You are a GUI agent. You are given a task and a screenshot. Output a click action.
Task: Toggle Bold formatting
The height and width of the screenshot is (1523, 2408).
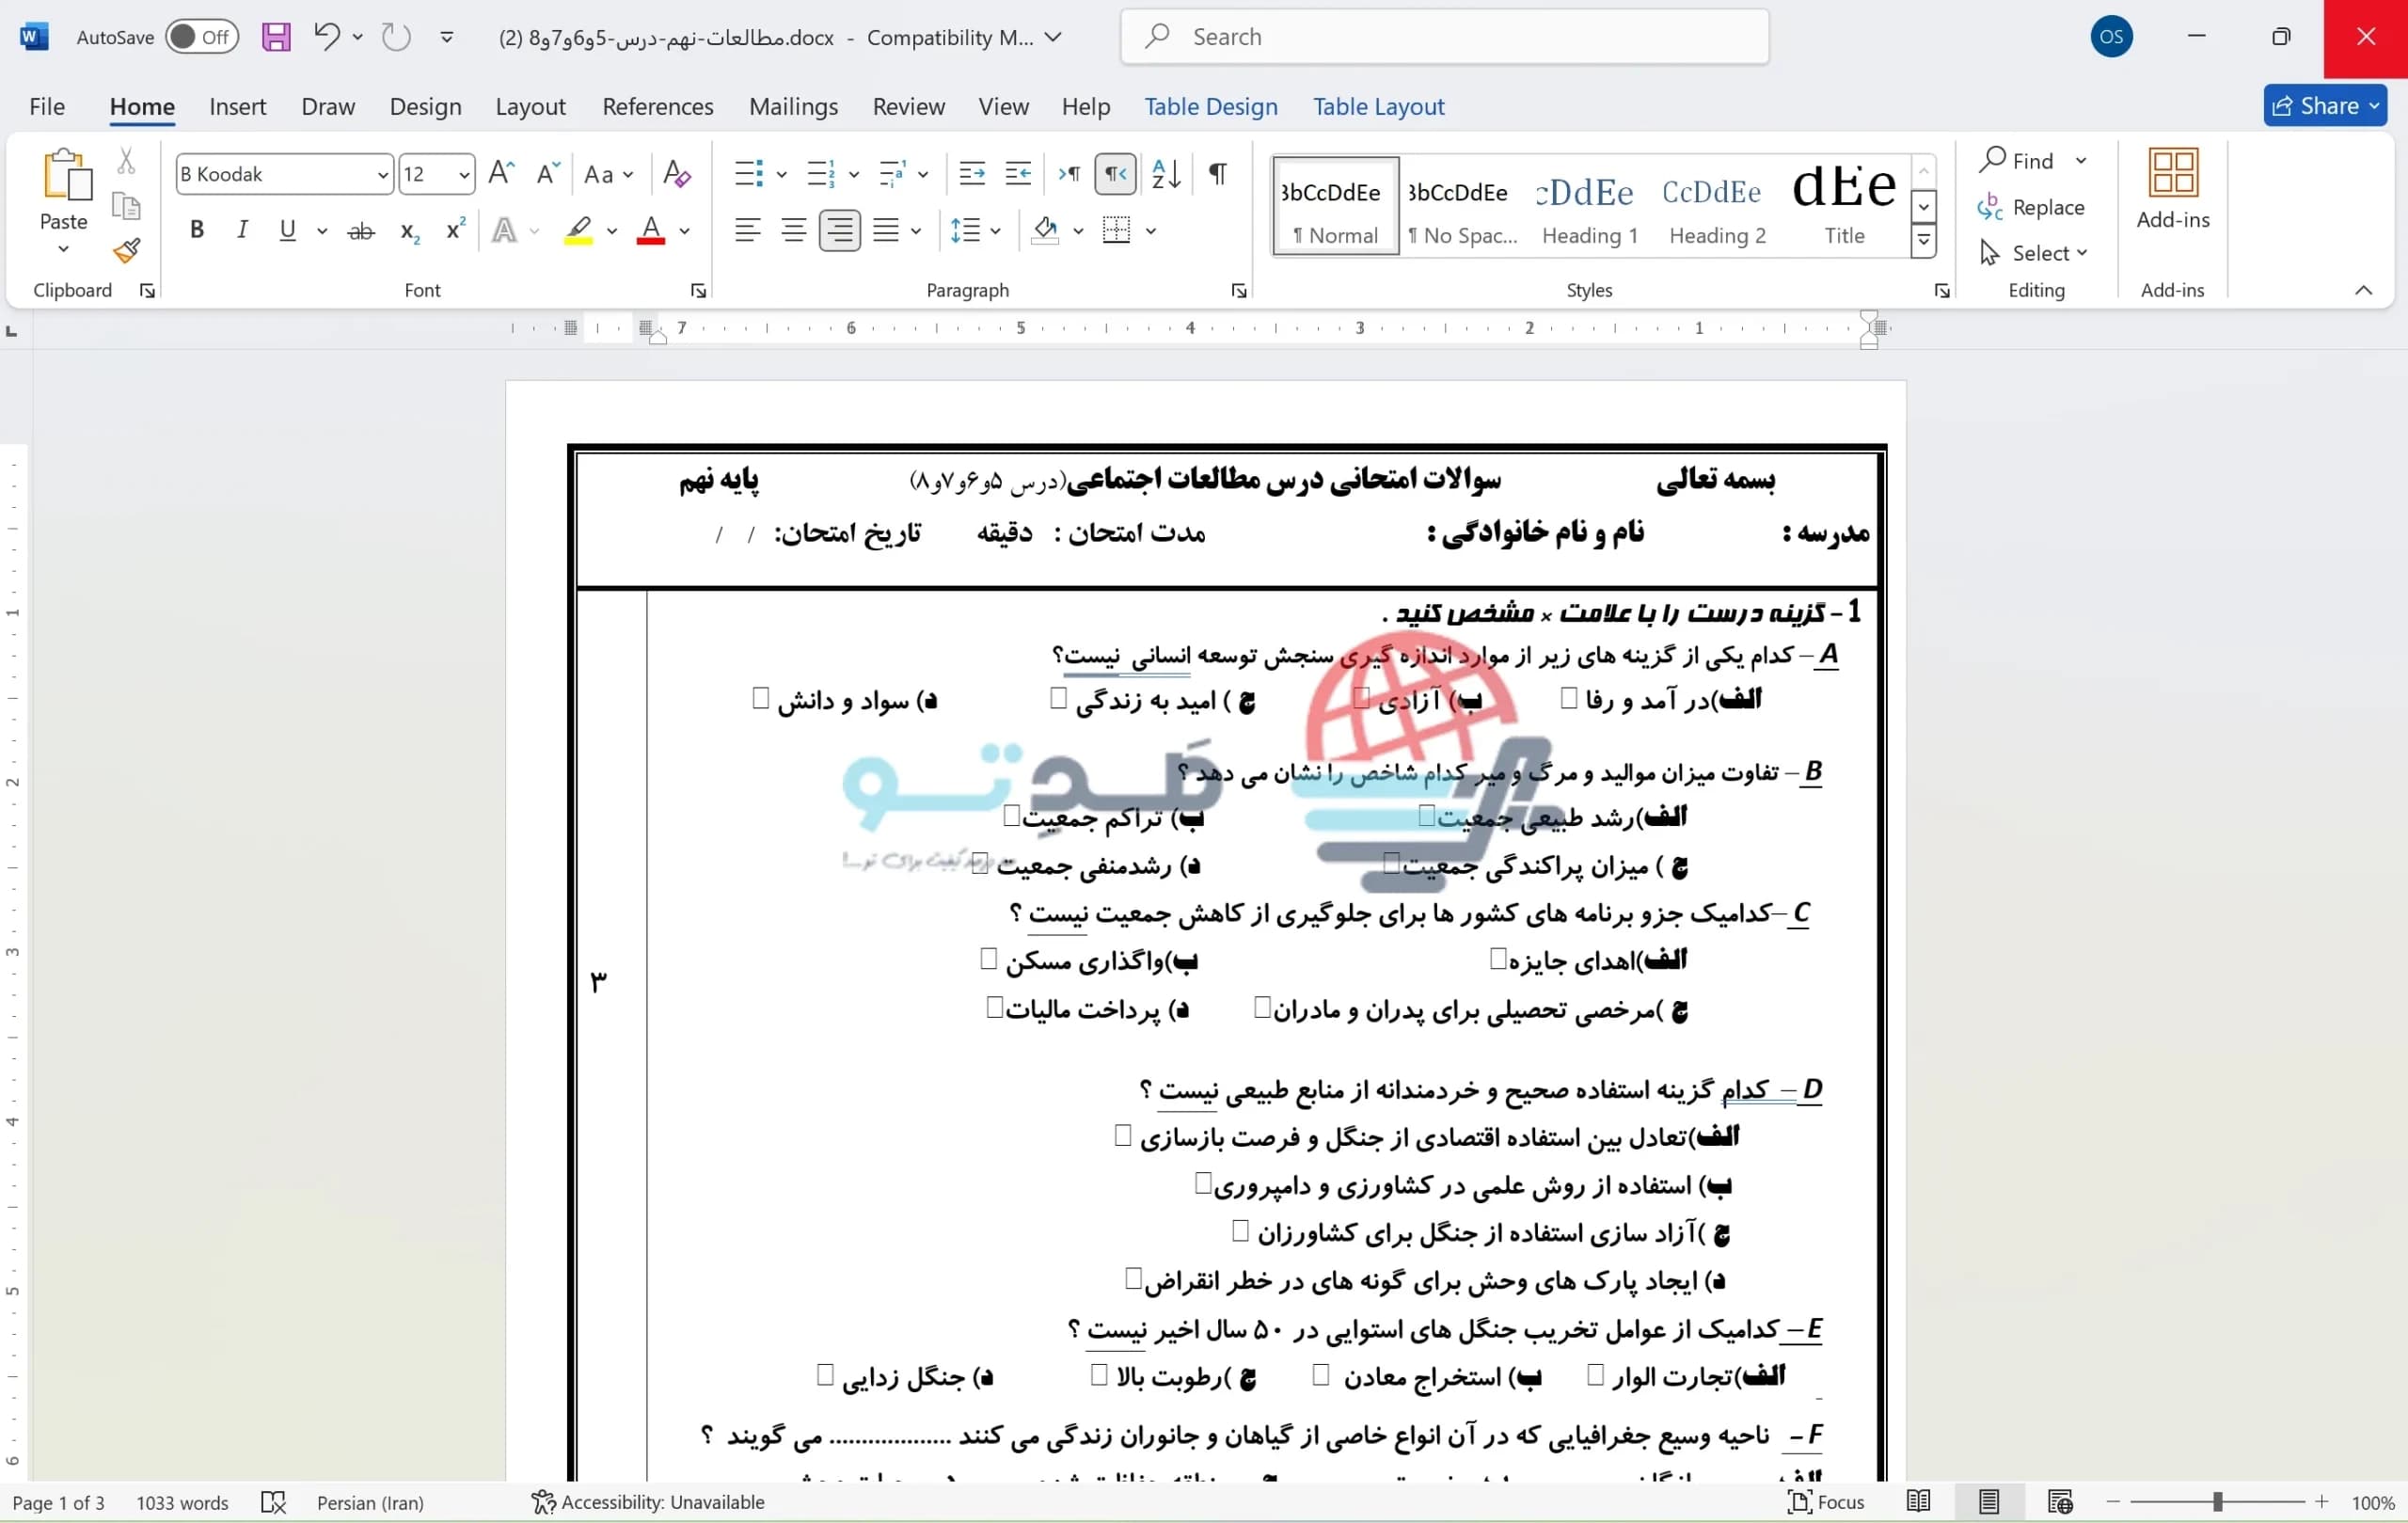(197, 230)
